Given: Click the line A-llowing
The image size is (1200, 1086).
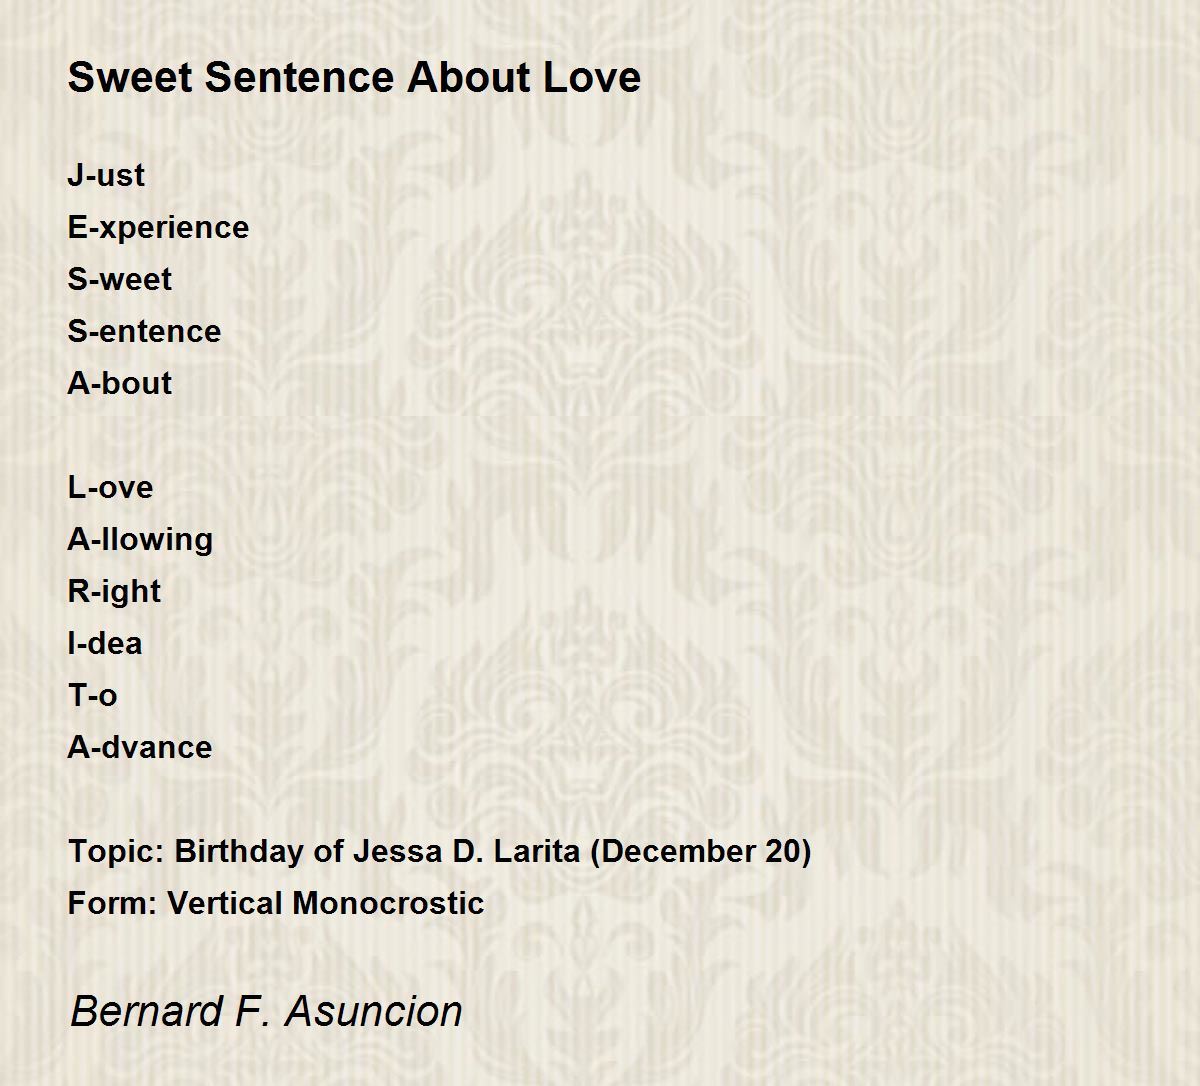Looking at the screenshot, I should coord(140,539).
